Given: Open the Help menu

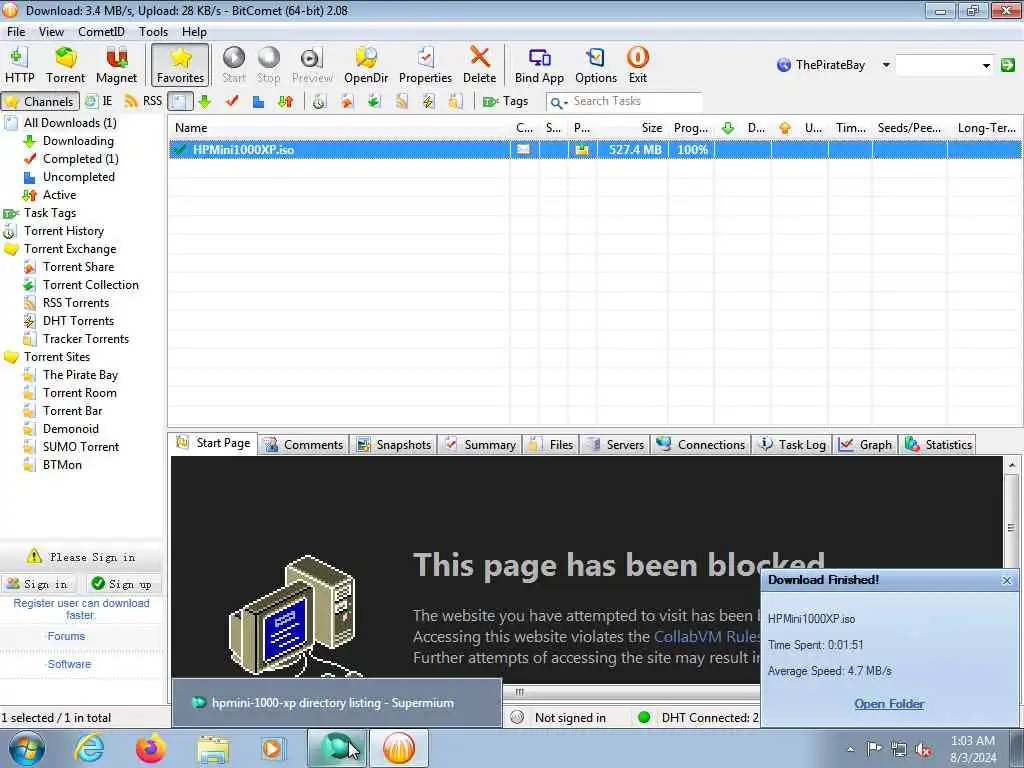Looking at the screenshot, I should point(194,31).
